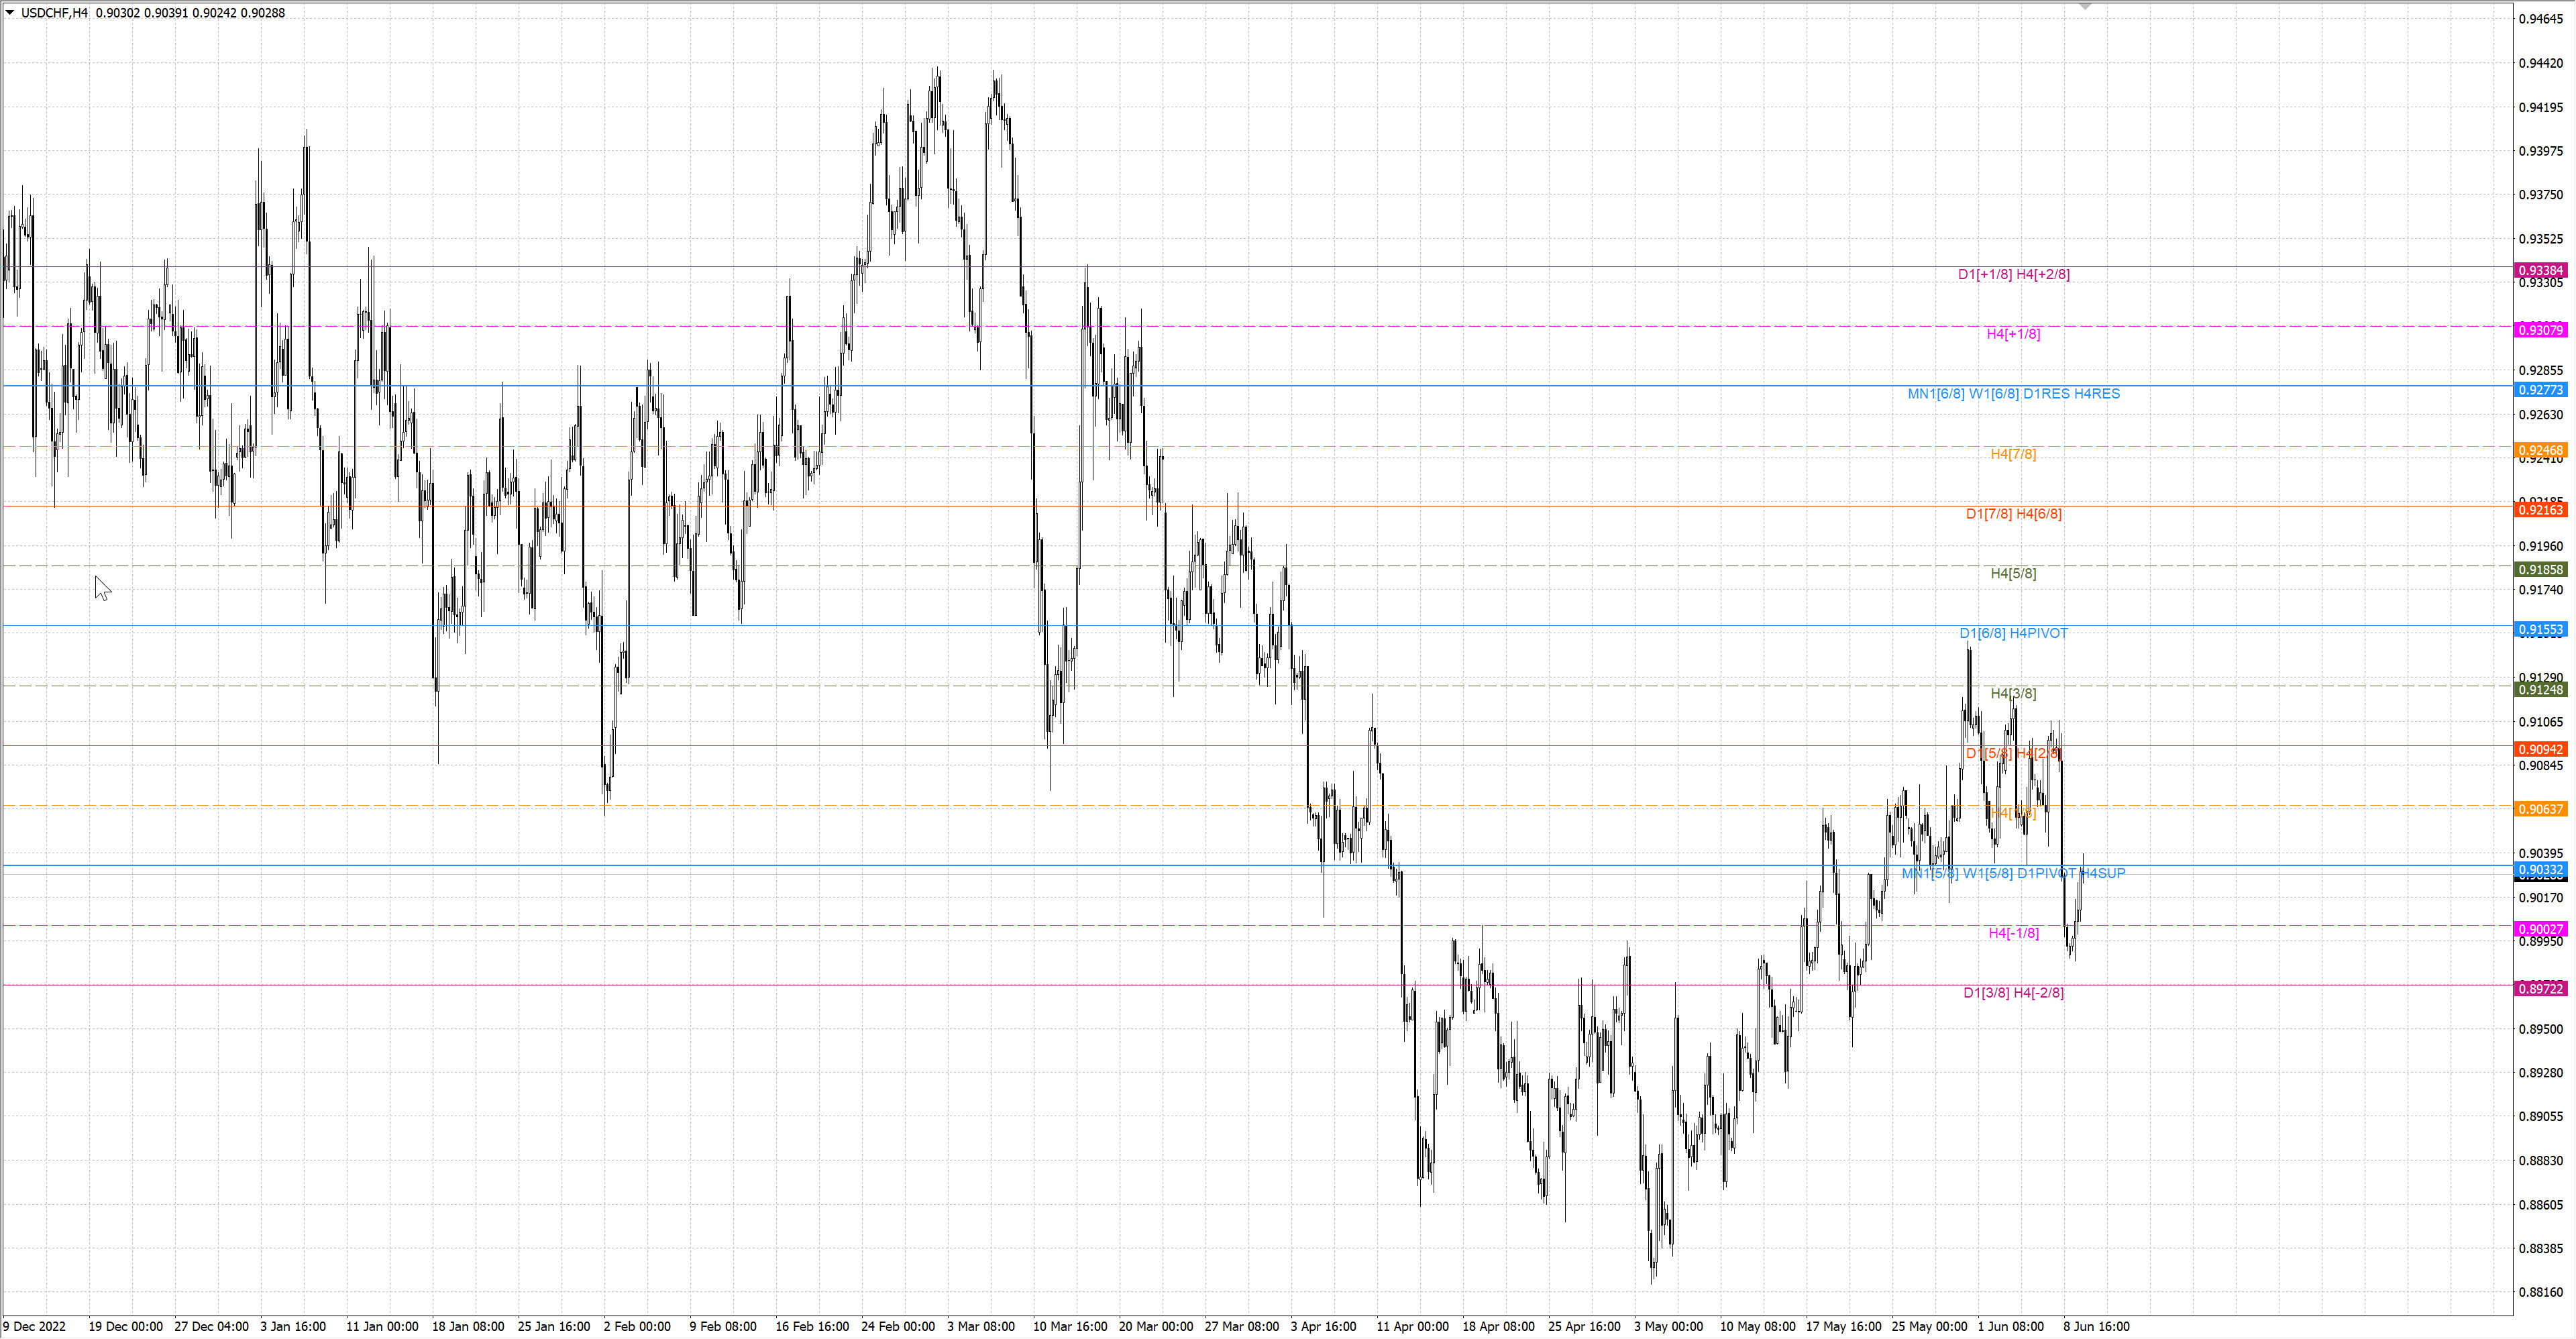Viewport: 2576px width, 1339px height.
Task: Select the 0.93384 pink price tag
Action: (x=2540, y=270)
